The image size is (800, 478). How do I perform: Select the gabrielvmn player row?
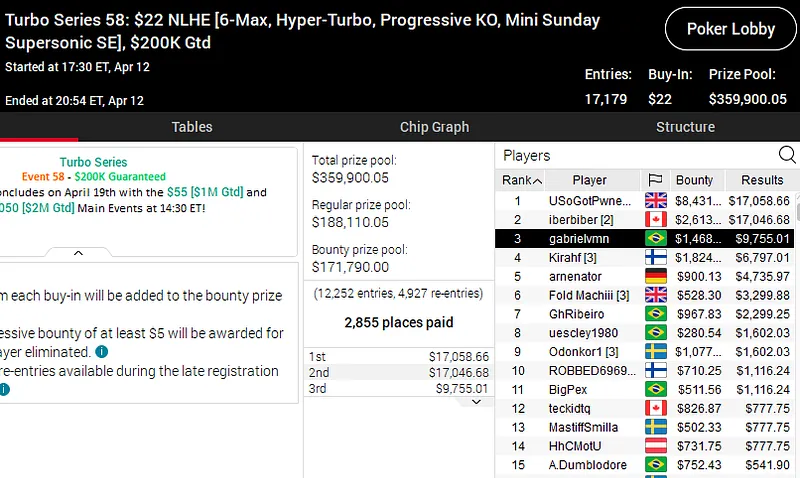pyautogui.click(x=589, y=238)
